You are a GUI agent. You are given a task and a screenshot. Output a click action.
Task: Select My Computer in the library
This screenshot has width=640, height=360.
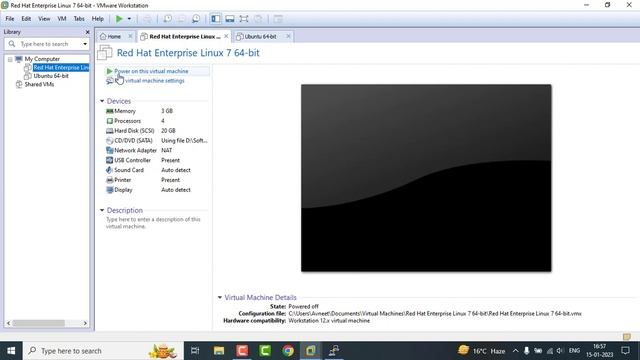tap(42, 59)
